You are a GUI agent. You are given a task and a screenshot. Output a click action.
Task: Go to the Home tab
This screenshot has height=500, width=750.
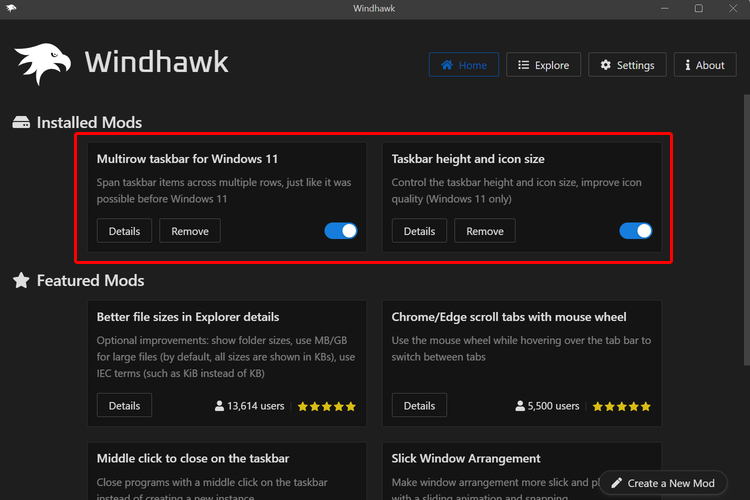463,65
